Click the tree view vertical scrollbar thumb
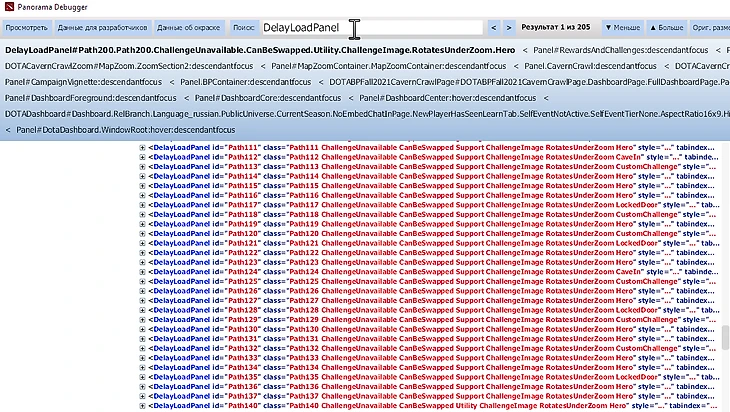The image size is (730, 412). (x=725, y=338)
